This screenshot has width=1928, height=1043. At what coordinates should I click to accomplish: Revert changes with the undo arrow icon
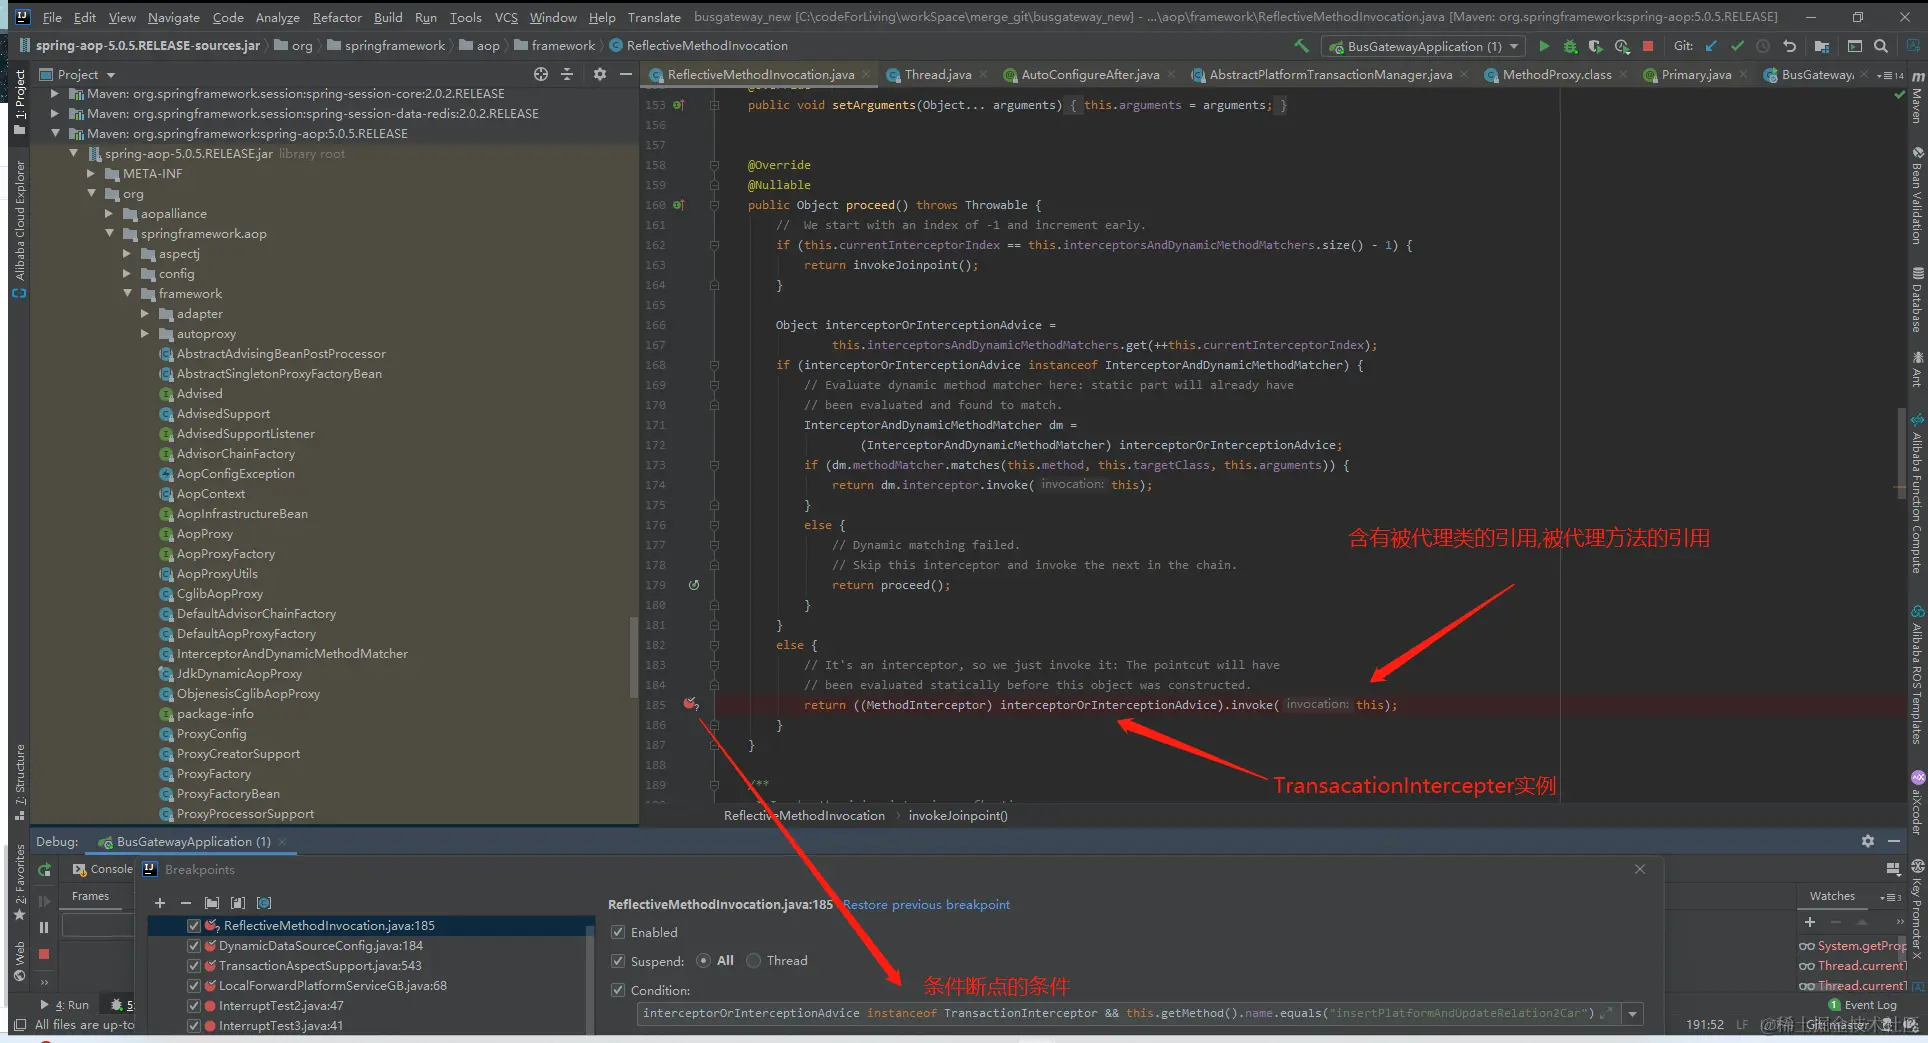pyautogui.click(x=1790, y=46)
